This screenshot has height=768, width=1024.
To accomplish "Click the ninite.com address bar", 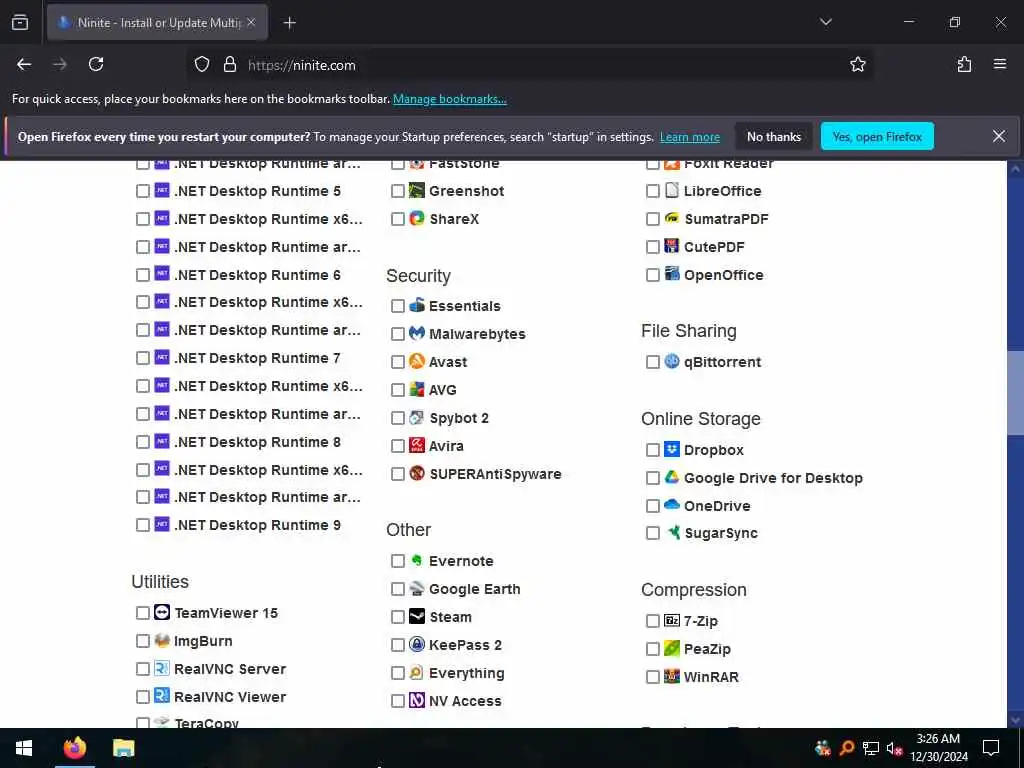I will coord(529,65).
